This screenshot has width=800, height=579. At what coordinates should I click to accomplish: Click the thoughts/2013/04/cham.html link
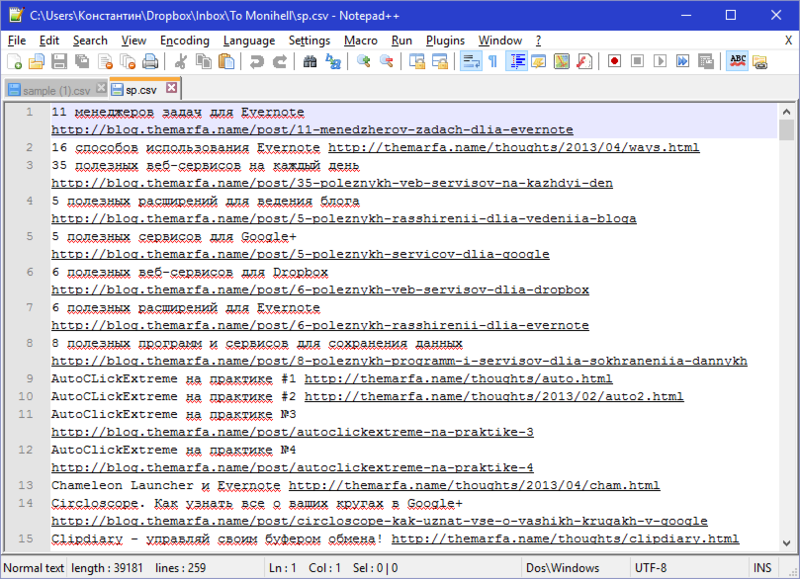point(474,486)
